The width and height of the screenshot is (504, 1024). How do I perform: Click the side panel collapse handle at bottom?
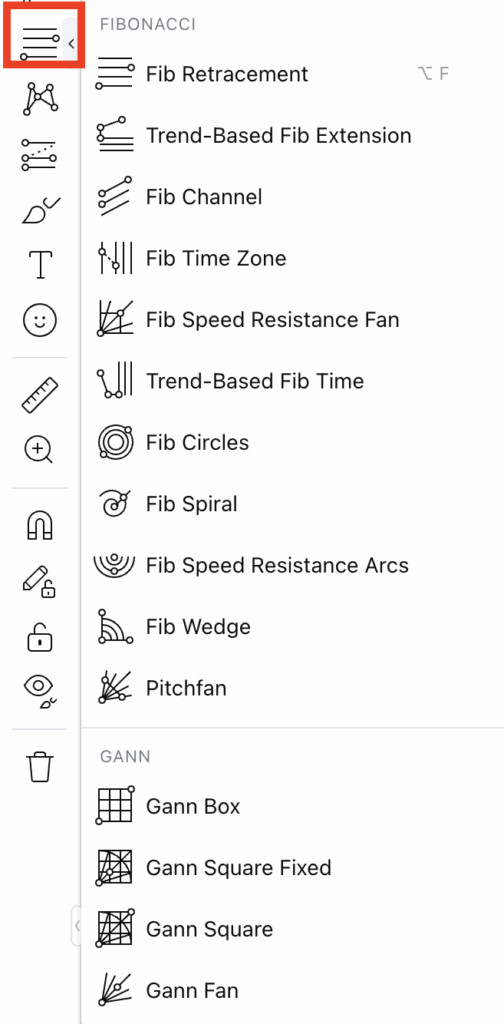point(76,925)
